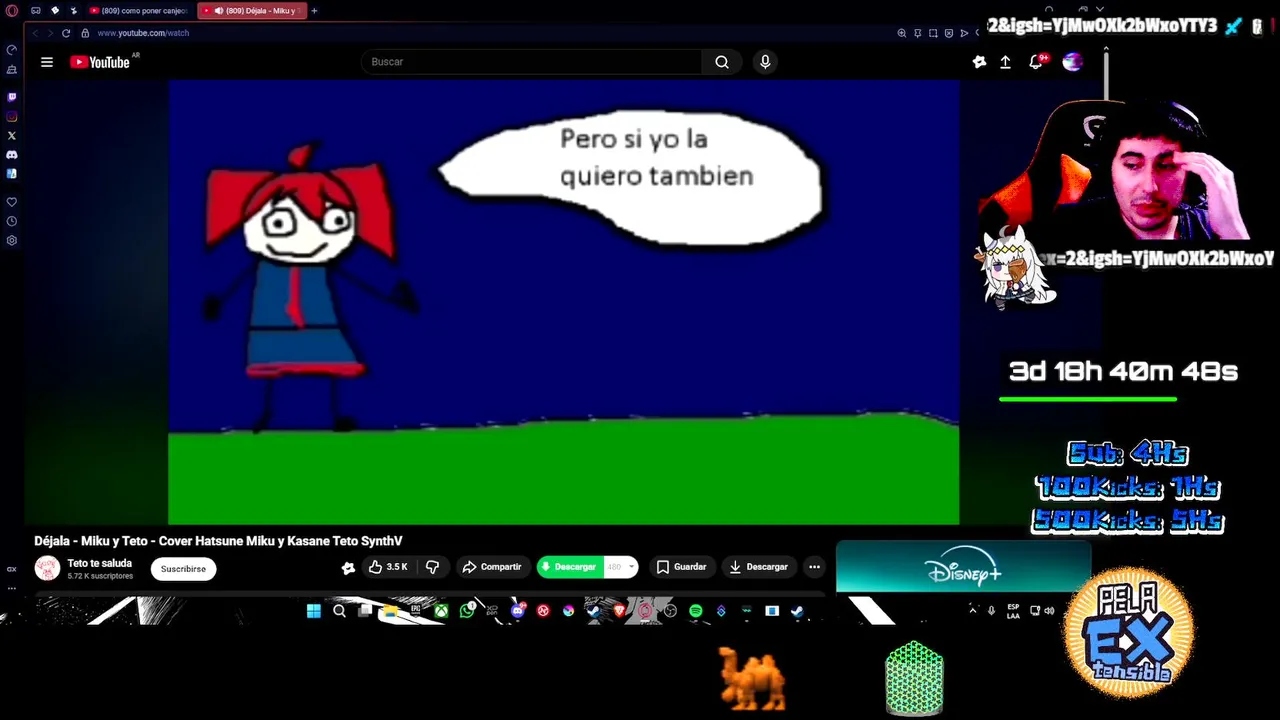Viewport: 1280px width, 720px height.
Task: Like the video with 3.5 K thumbs up
Action: (x=388, y=567)
